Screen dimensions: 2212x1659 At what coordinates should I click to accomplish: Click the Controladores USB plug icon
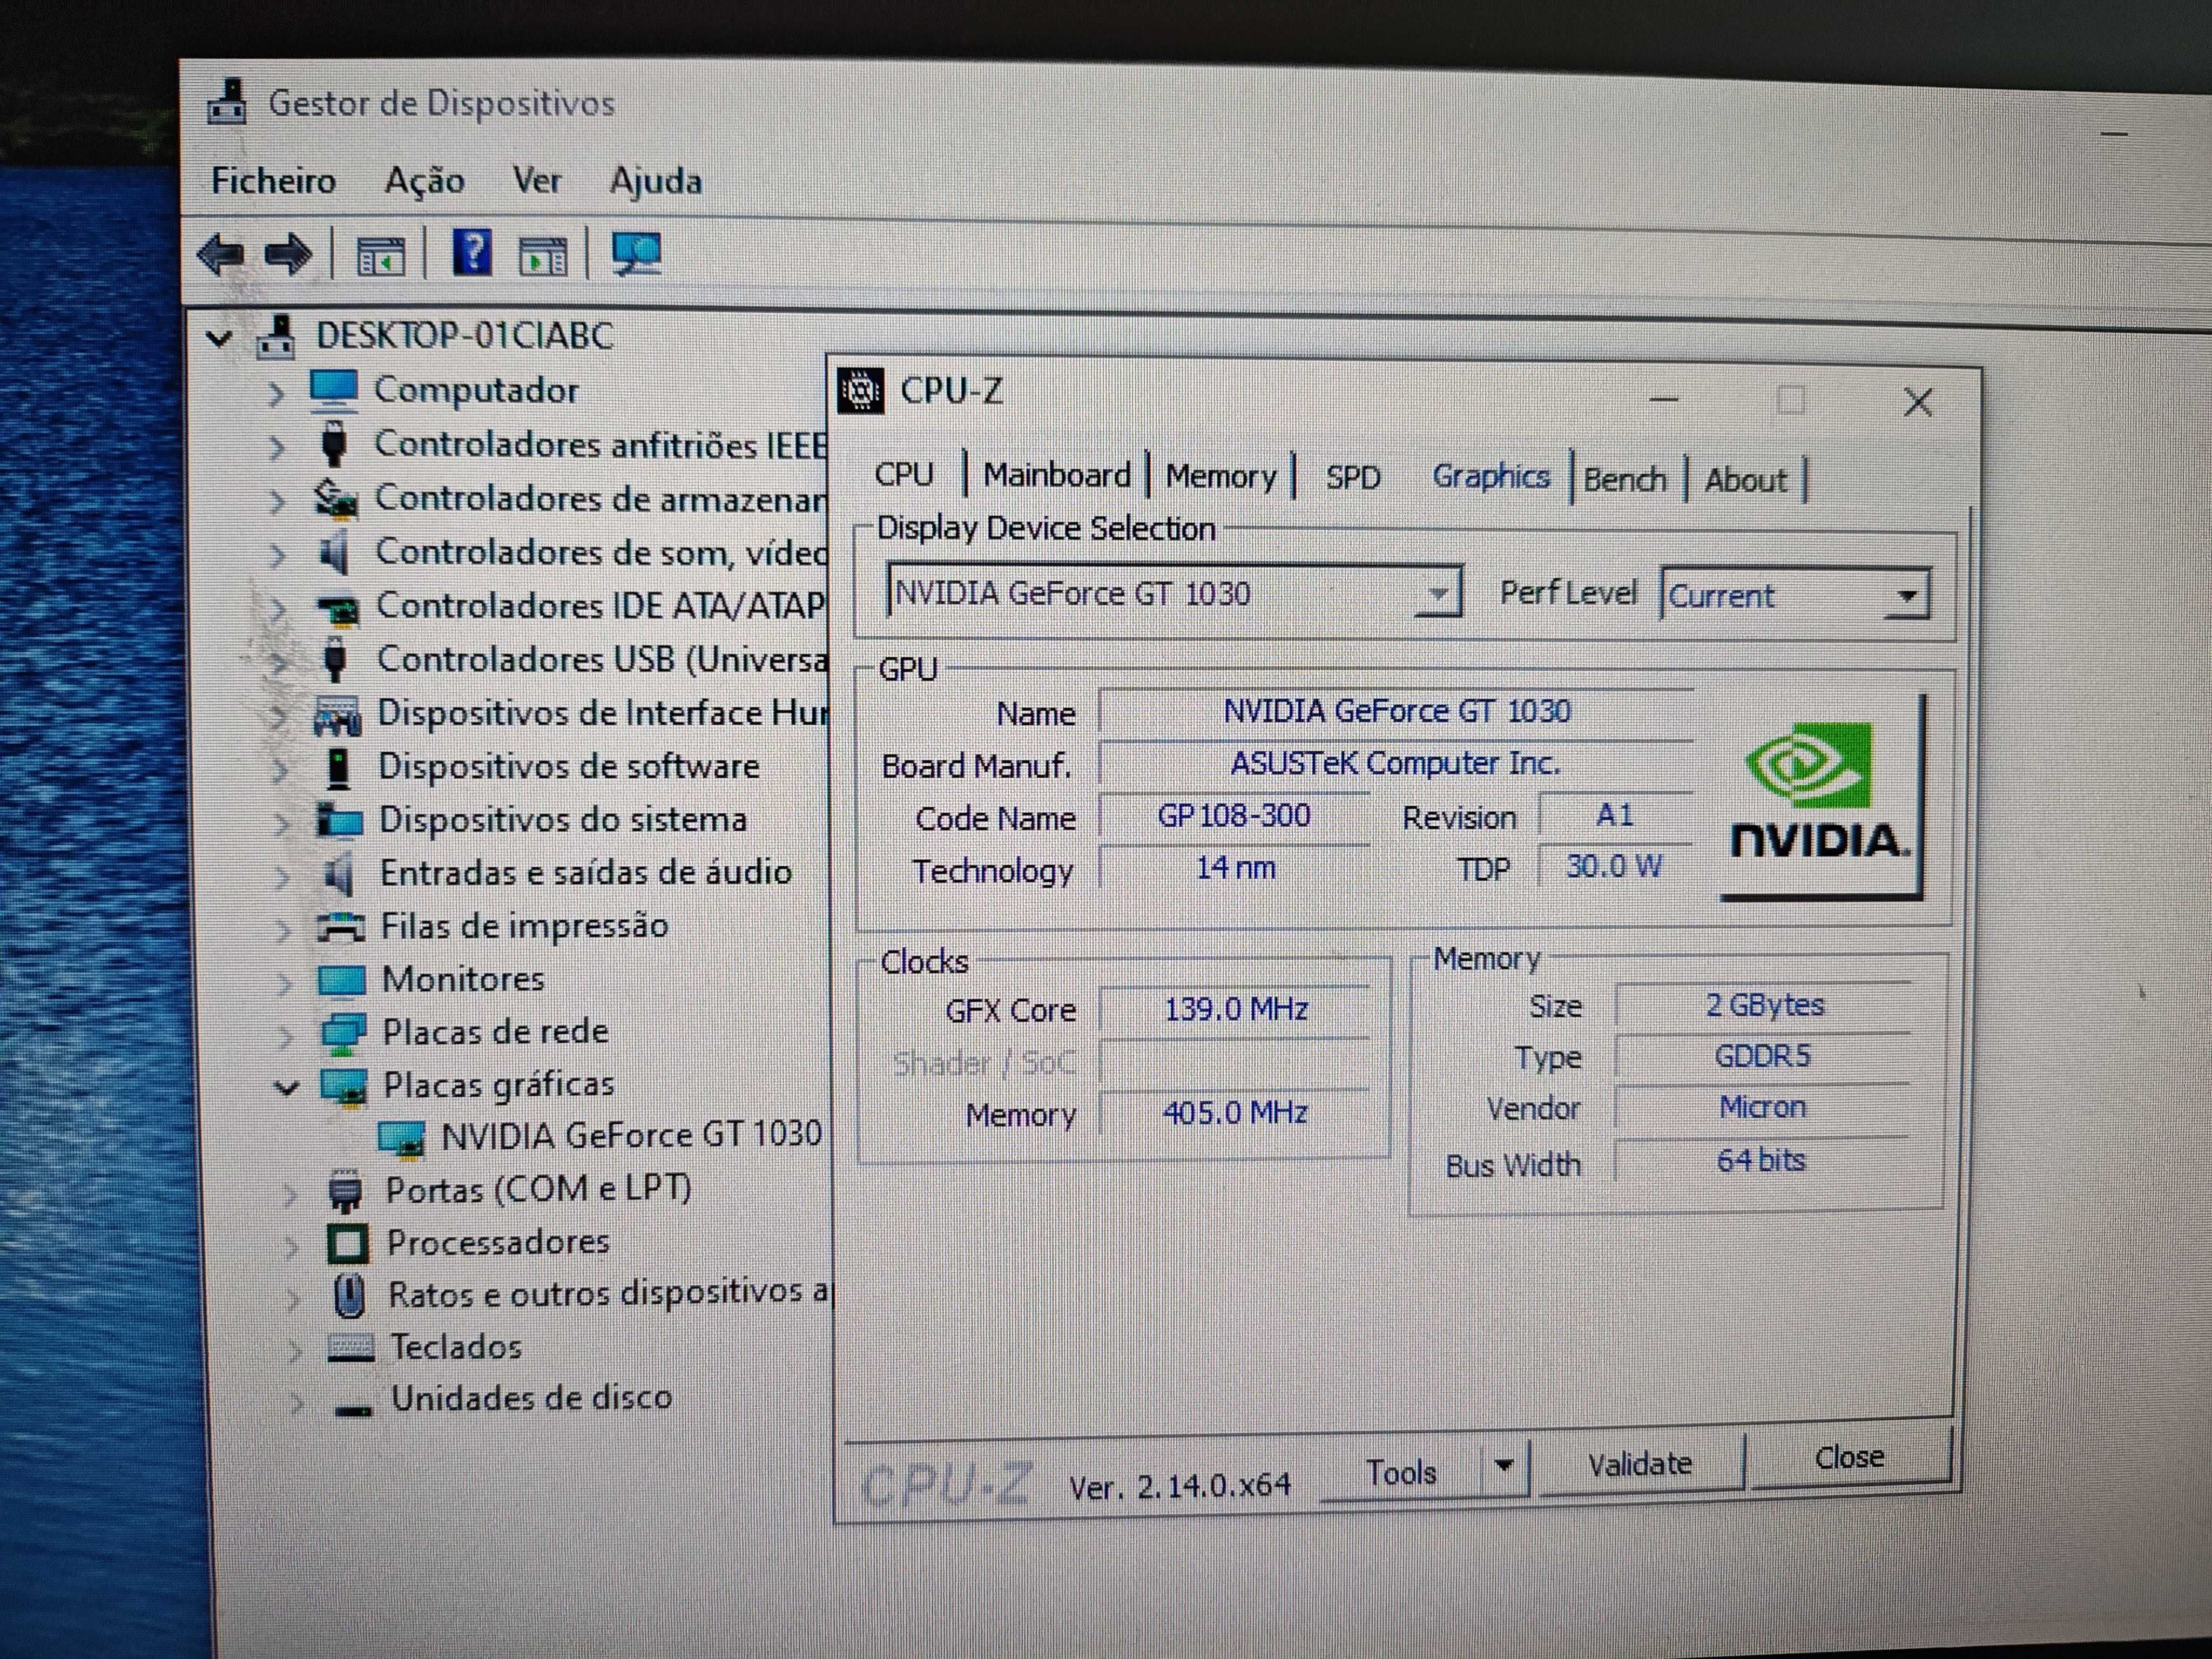coord(336,660)
